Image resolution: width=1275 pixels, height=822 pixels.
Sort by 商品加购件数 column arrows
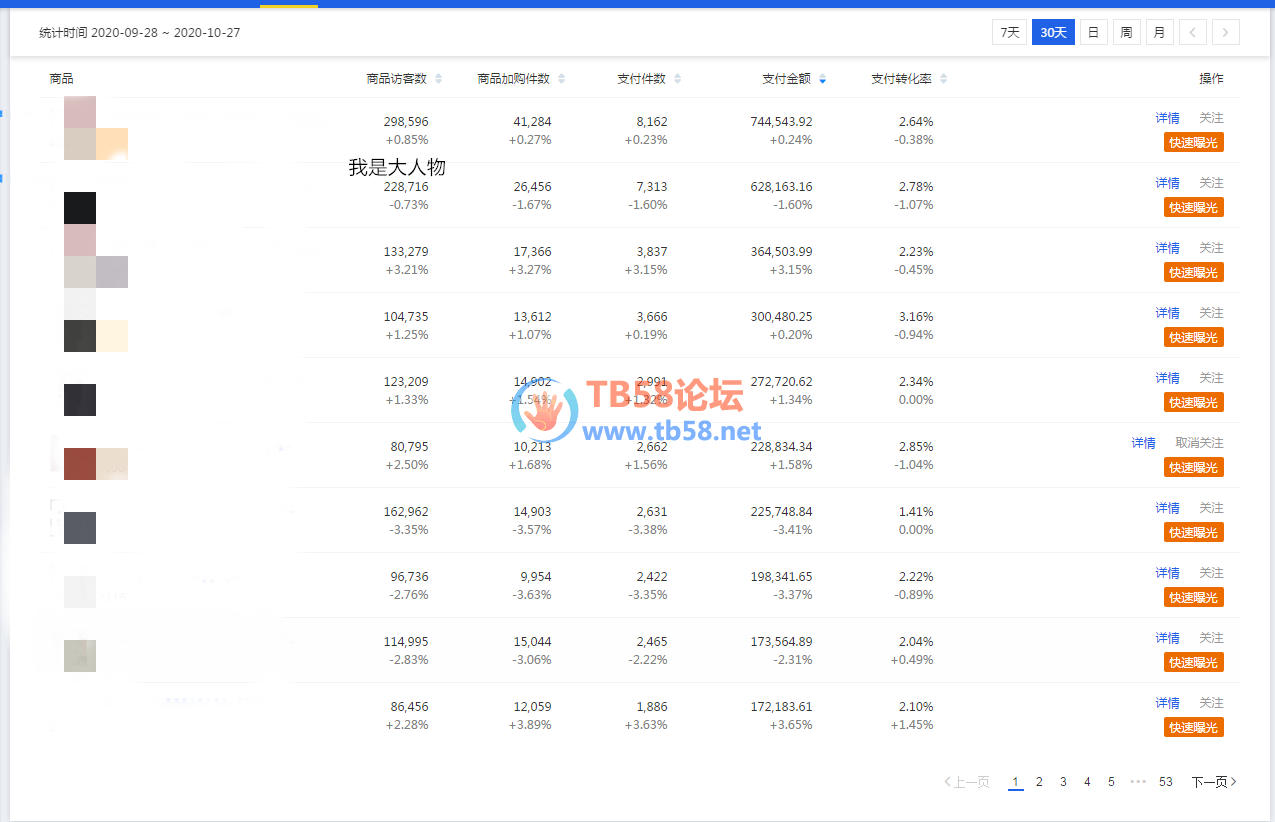tap(561, 79)
